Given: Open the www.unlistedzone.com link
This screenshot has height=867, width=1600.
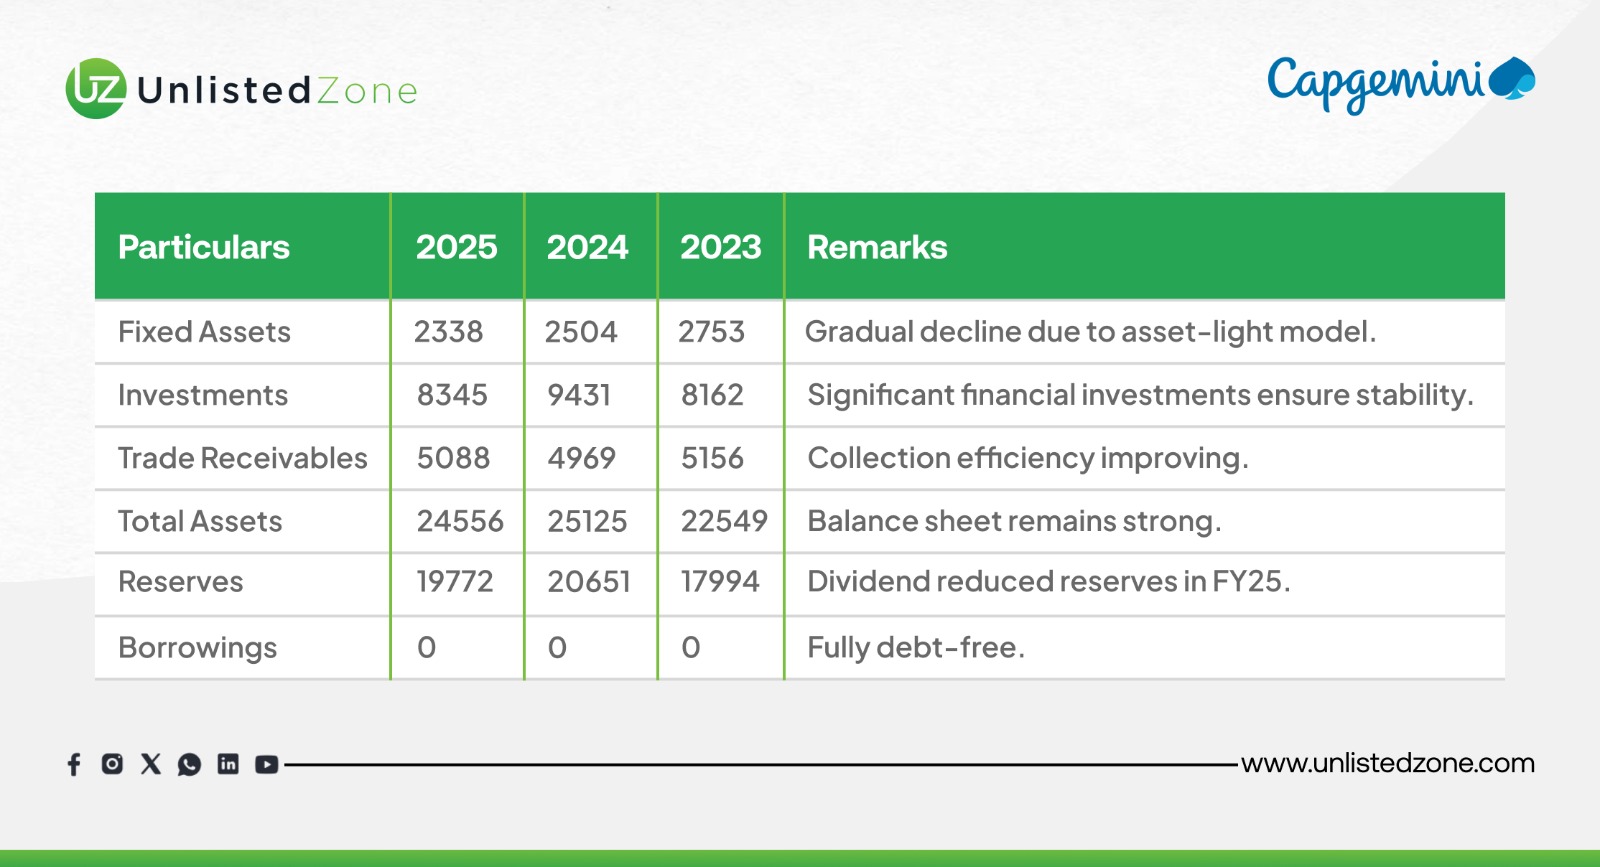Looking at the screenshot, I should point(1387,764).
